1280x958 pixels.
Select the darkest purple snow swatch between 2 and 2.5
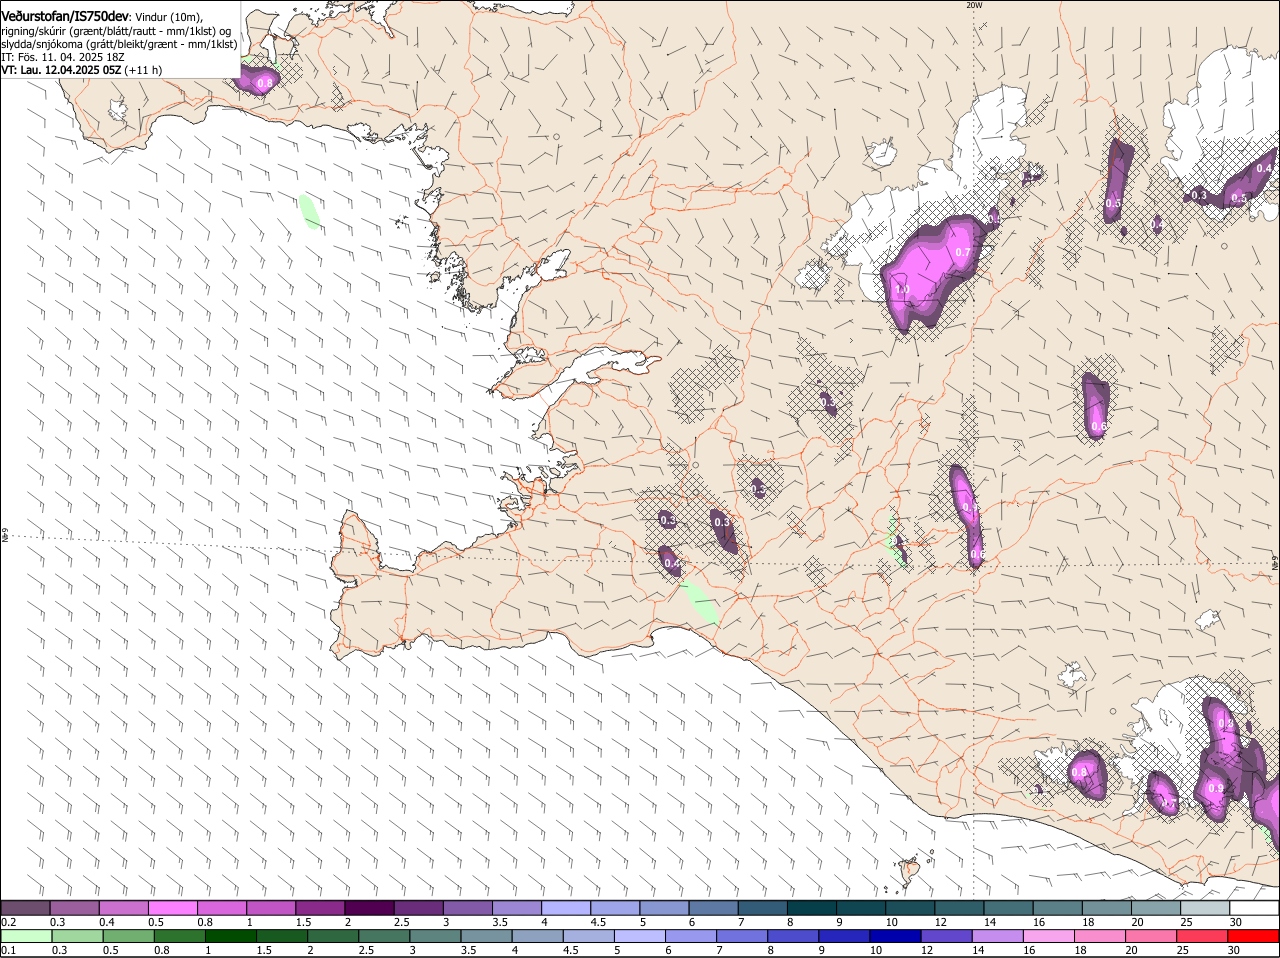pyautogui.click(x=369, y=907)
